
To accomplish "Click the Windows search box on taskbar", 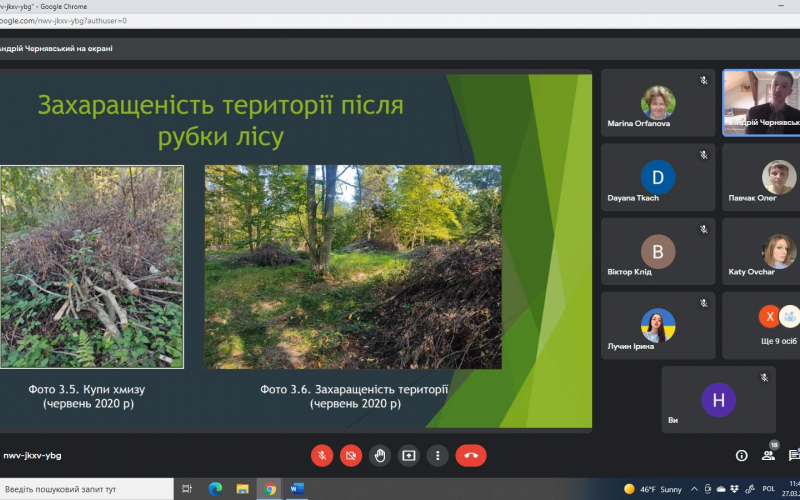I will tap(87, 489).
